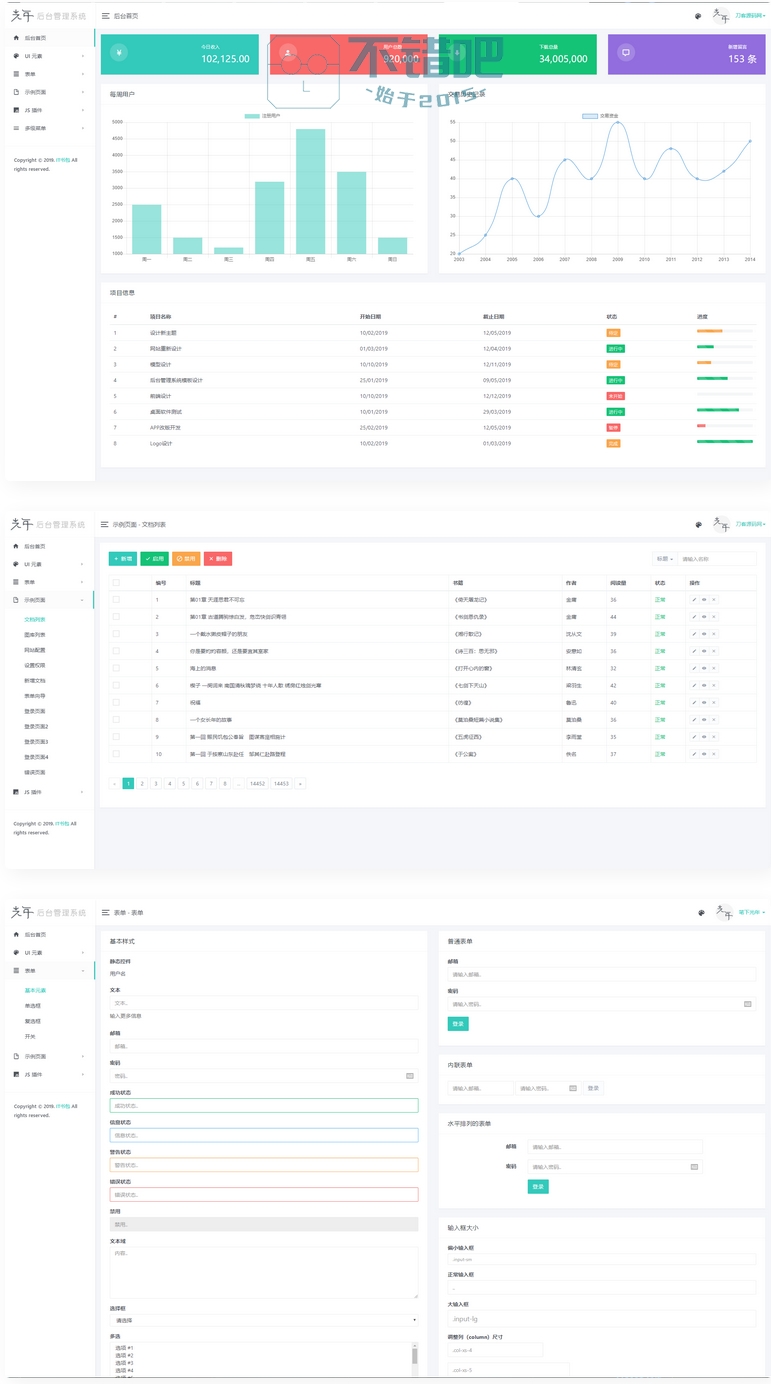This screenshot has width=771, height=1384.
Task: Tick the select-all checkbox in document table header
Action: [116, 582]
